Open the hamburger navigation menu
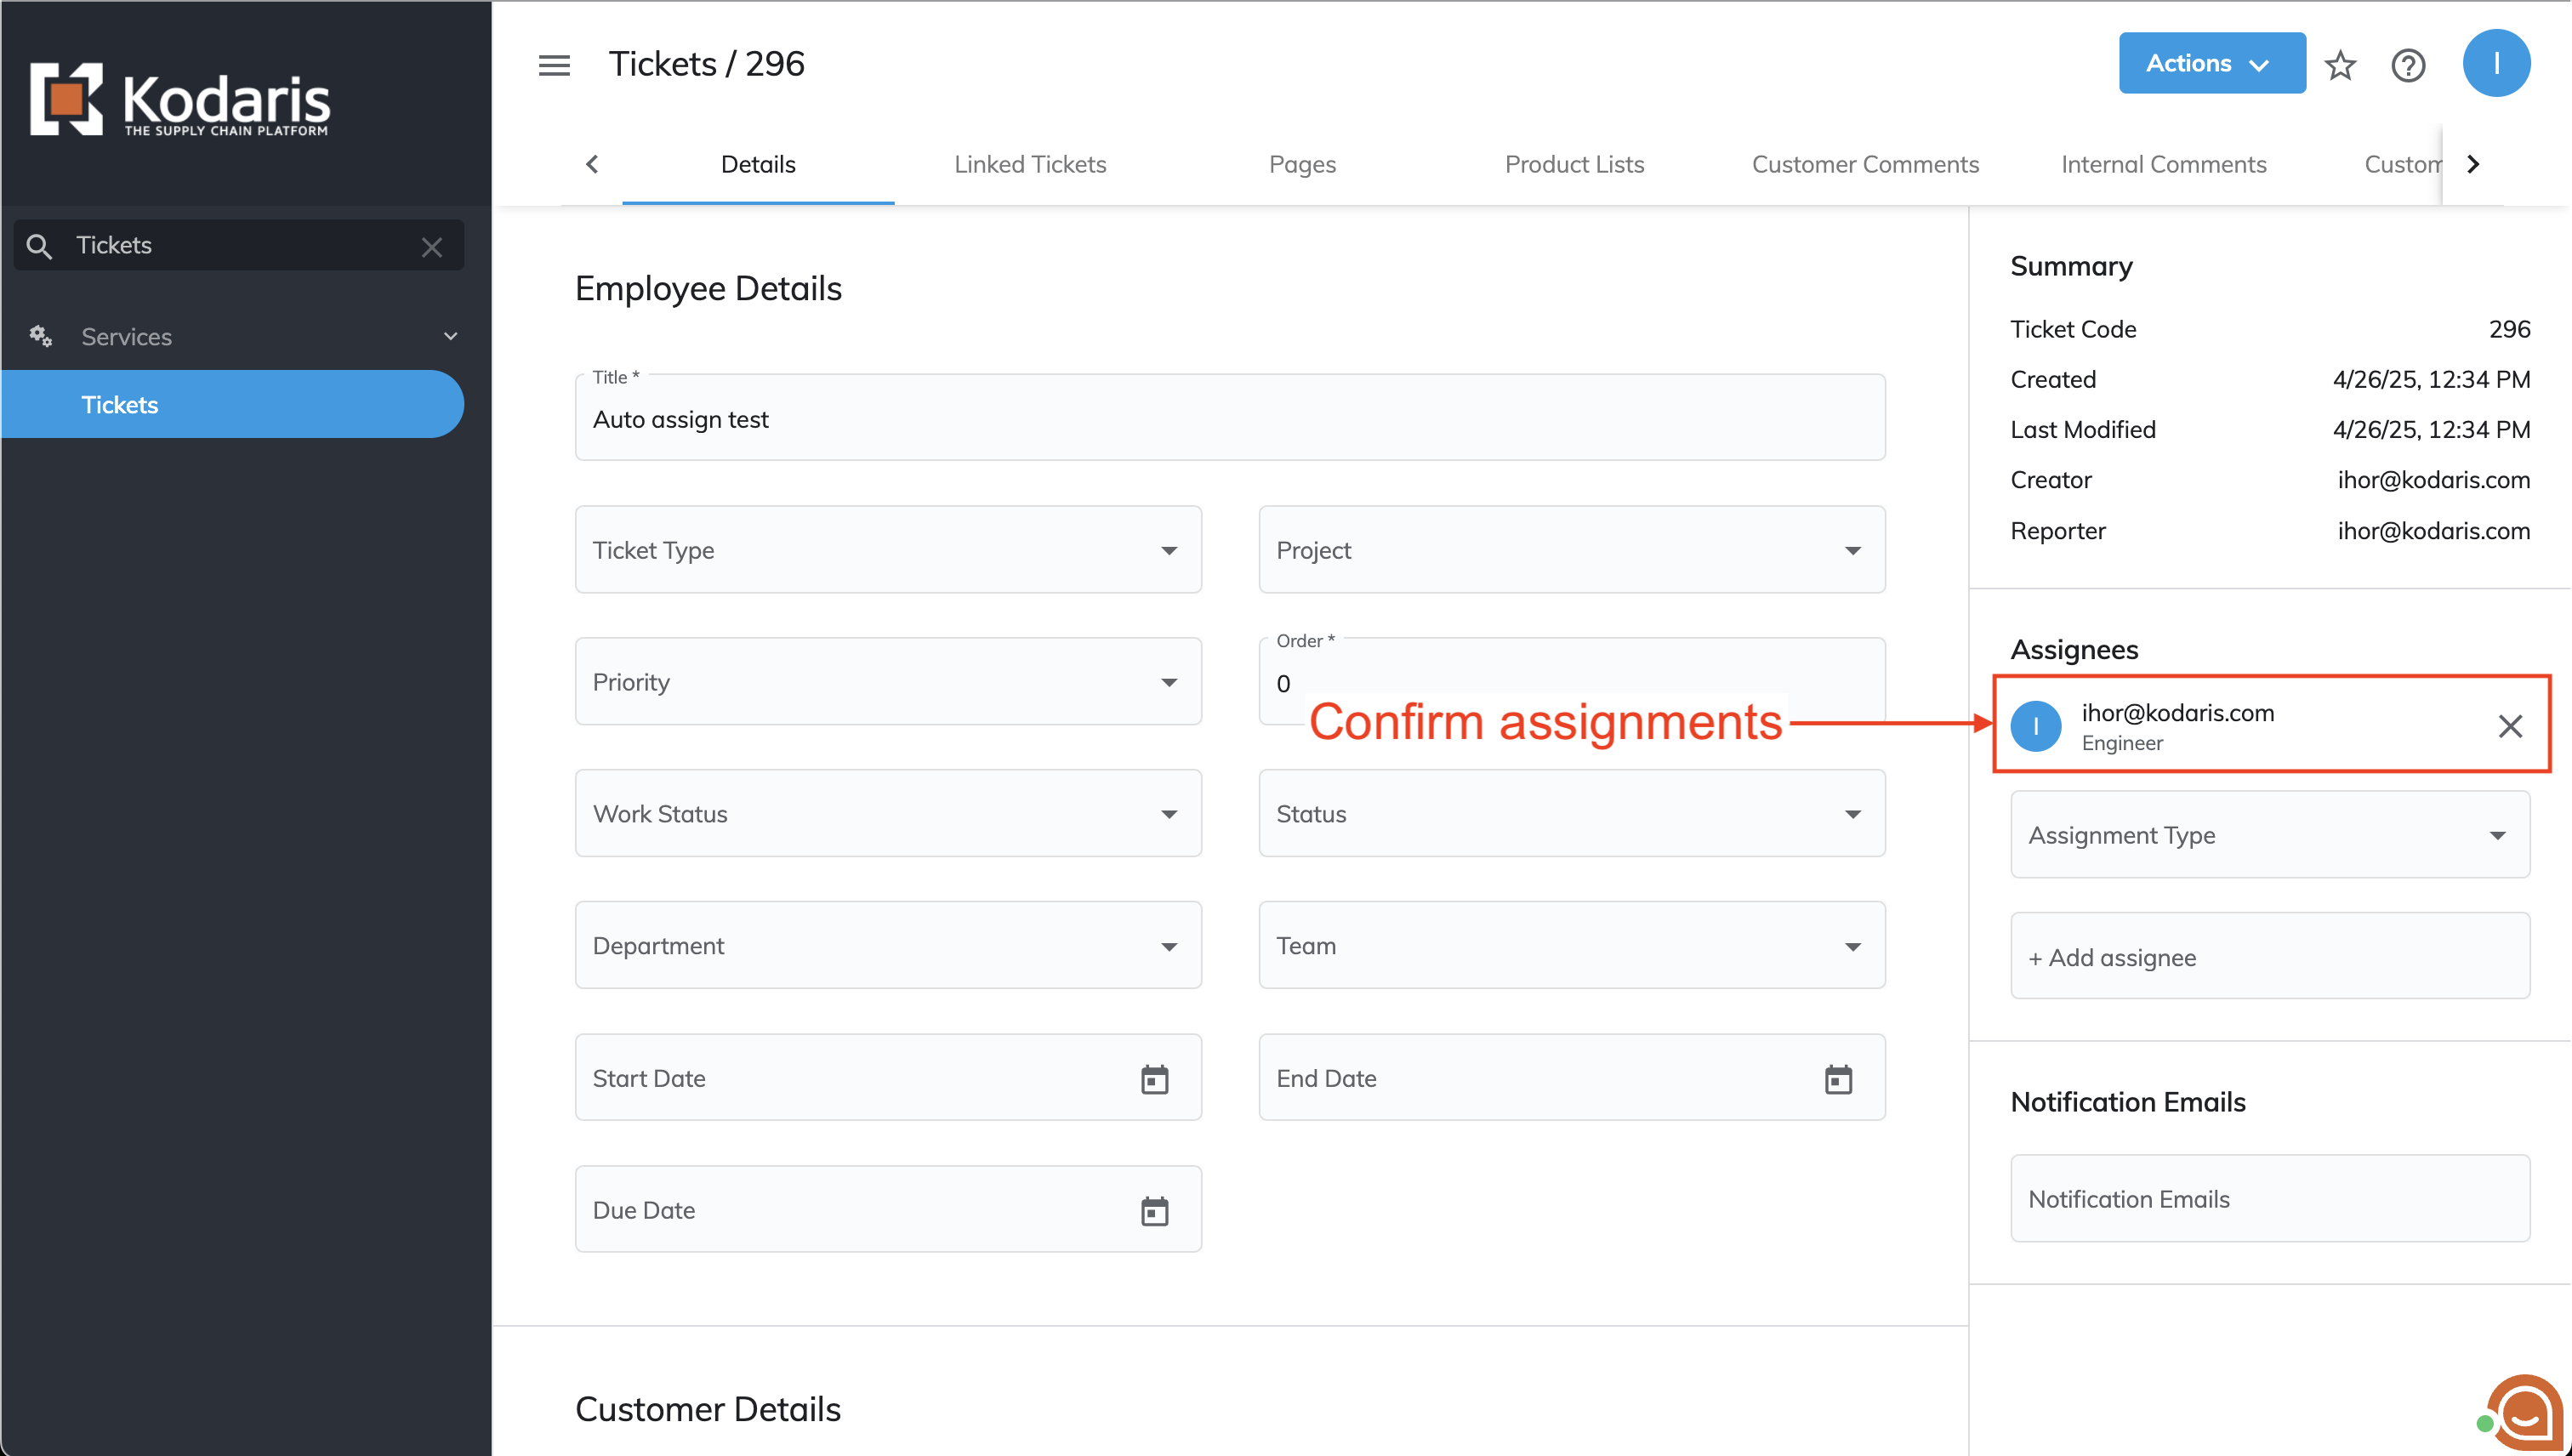 tap(554, 65)
